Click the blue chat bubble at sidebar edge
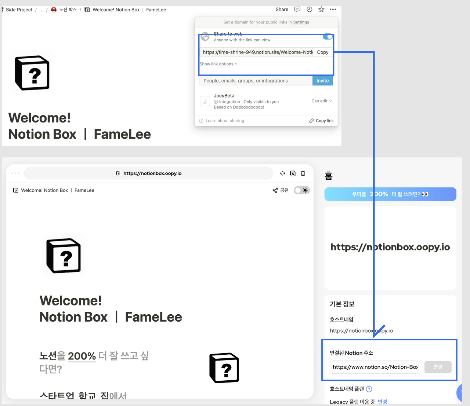The width and height of the screenshot is (470, 406). [459, 392]
